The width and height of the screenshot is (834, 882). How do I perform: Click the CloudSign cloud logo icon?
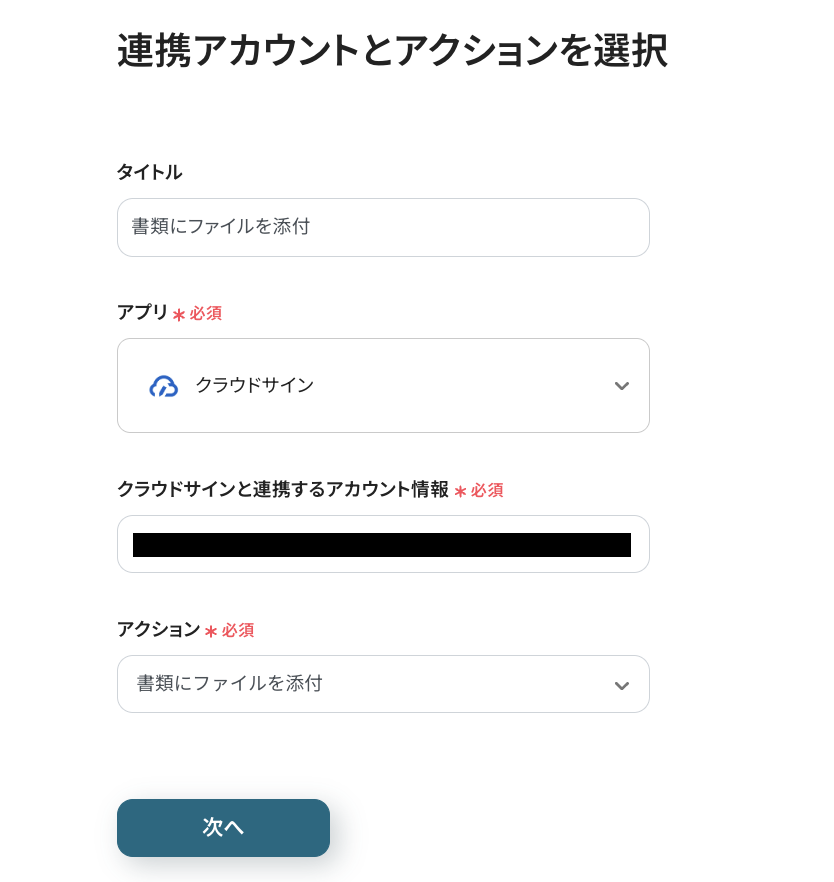pyautogui.click(x=163, y=386)
